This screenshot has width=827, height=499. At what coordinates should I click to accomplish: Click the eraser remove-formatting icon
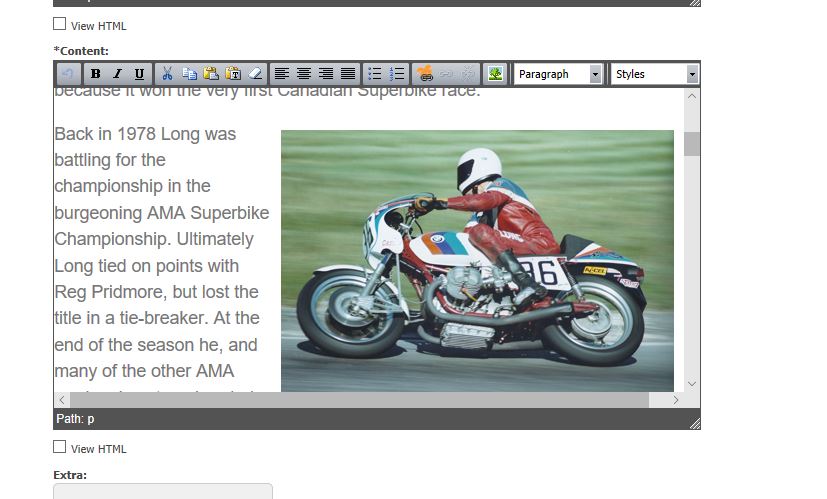click(255, 74)
